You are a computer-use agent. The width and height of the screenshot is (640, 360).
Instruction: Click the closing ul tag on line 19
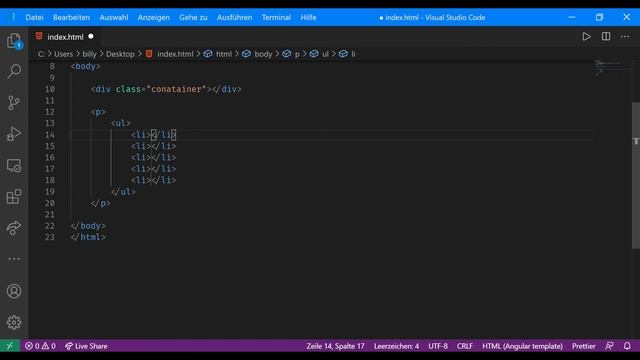[124, 191]
